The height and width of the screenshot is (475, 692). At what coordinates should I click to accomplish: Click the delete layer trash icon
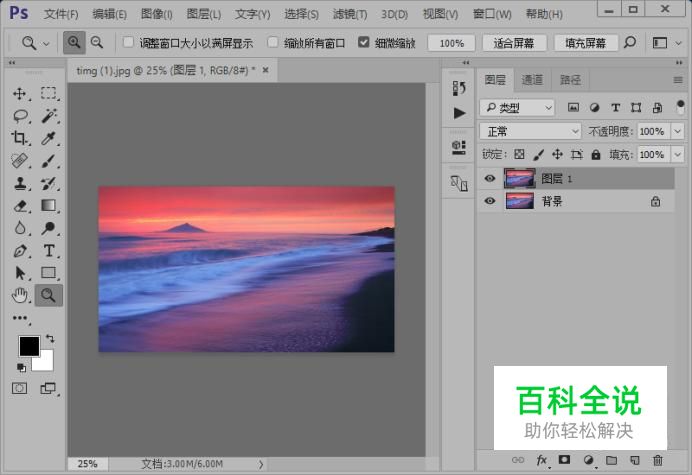[x=658, y=460]
